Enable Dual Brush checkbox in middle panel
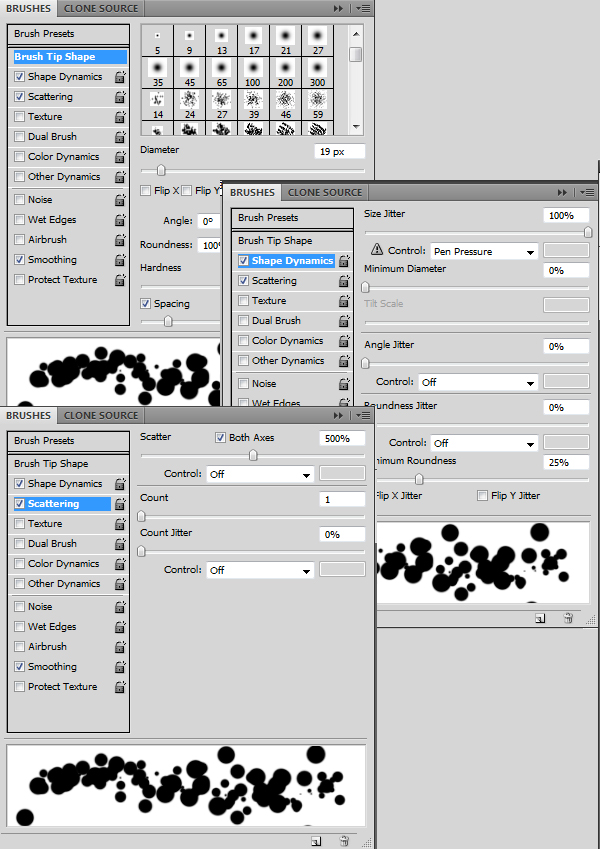Screen dimensions: 600x849 coord(244,321)
